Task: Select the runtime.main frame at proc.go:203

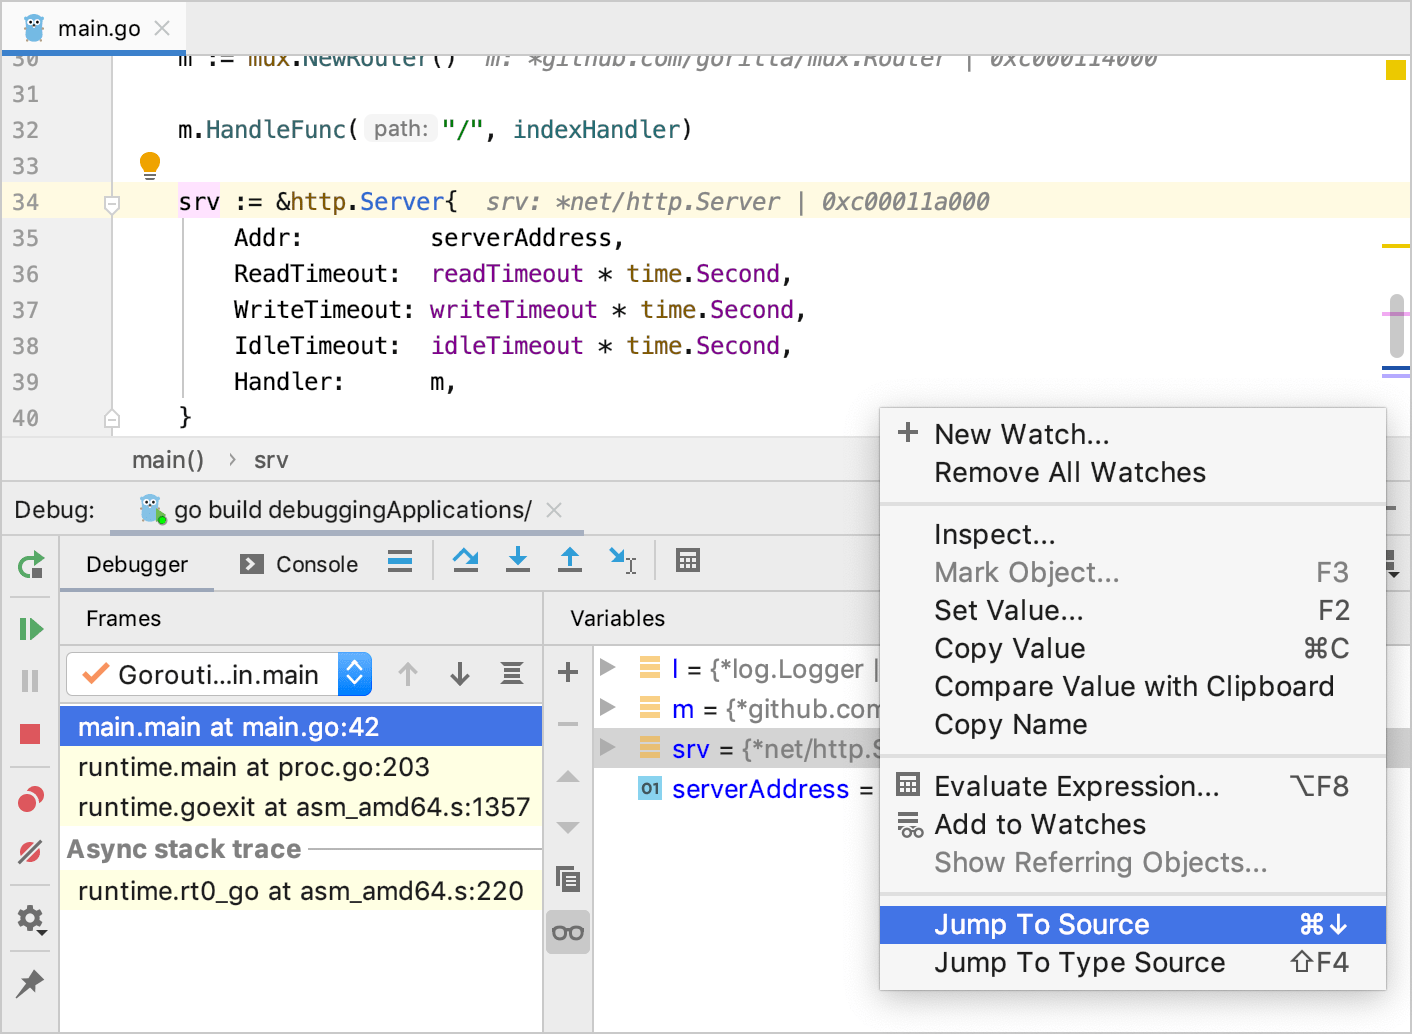Action: click(250, 767)
